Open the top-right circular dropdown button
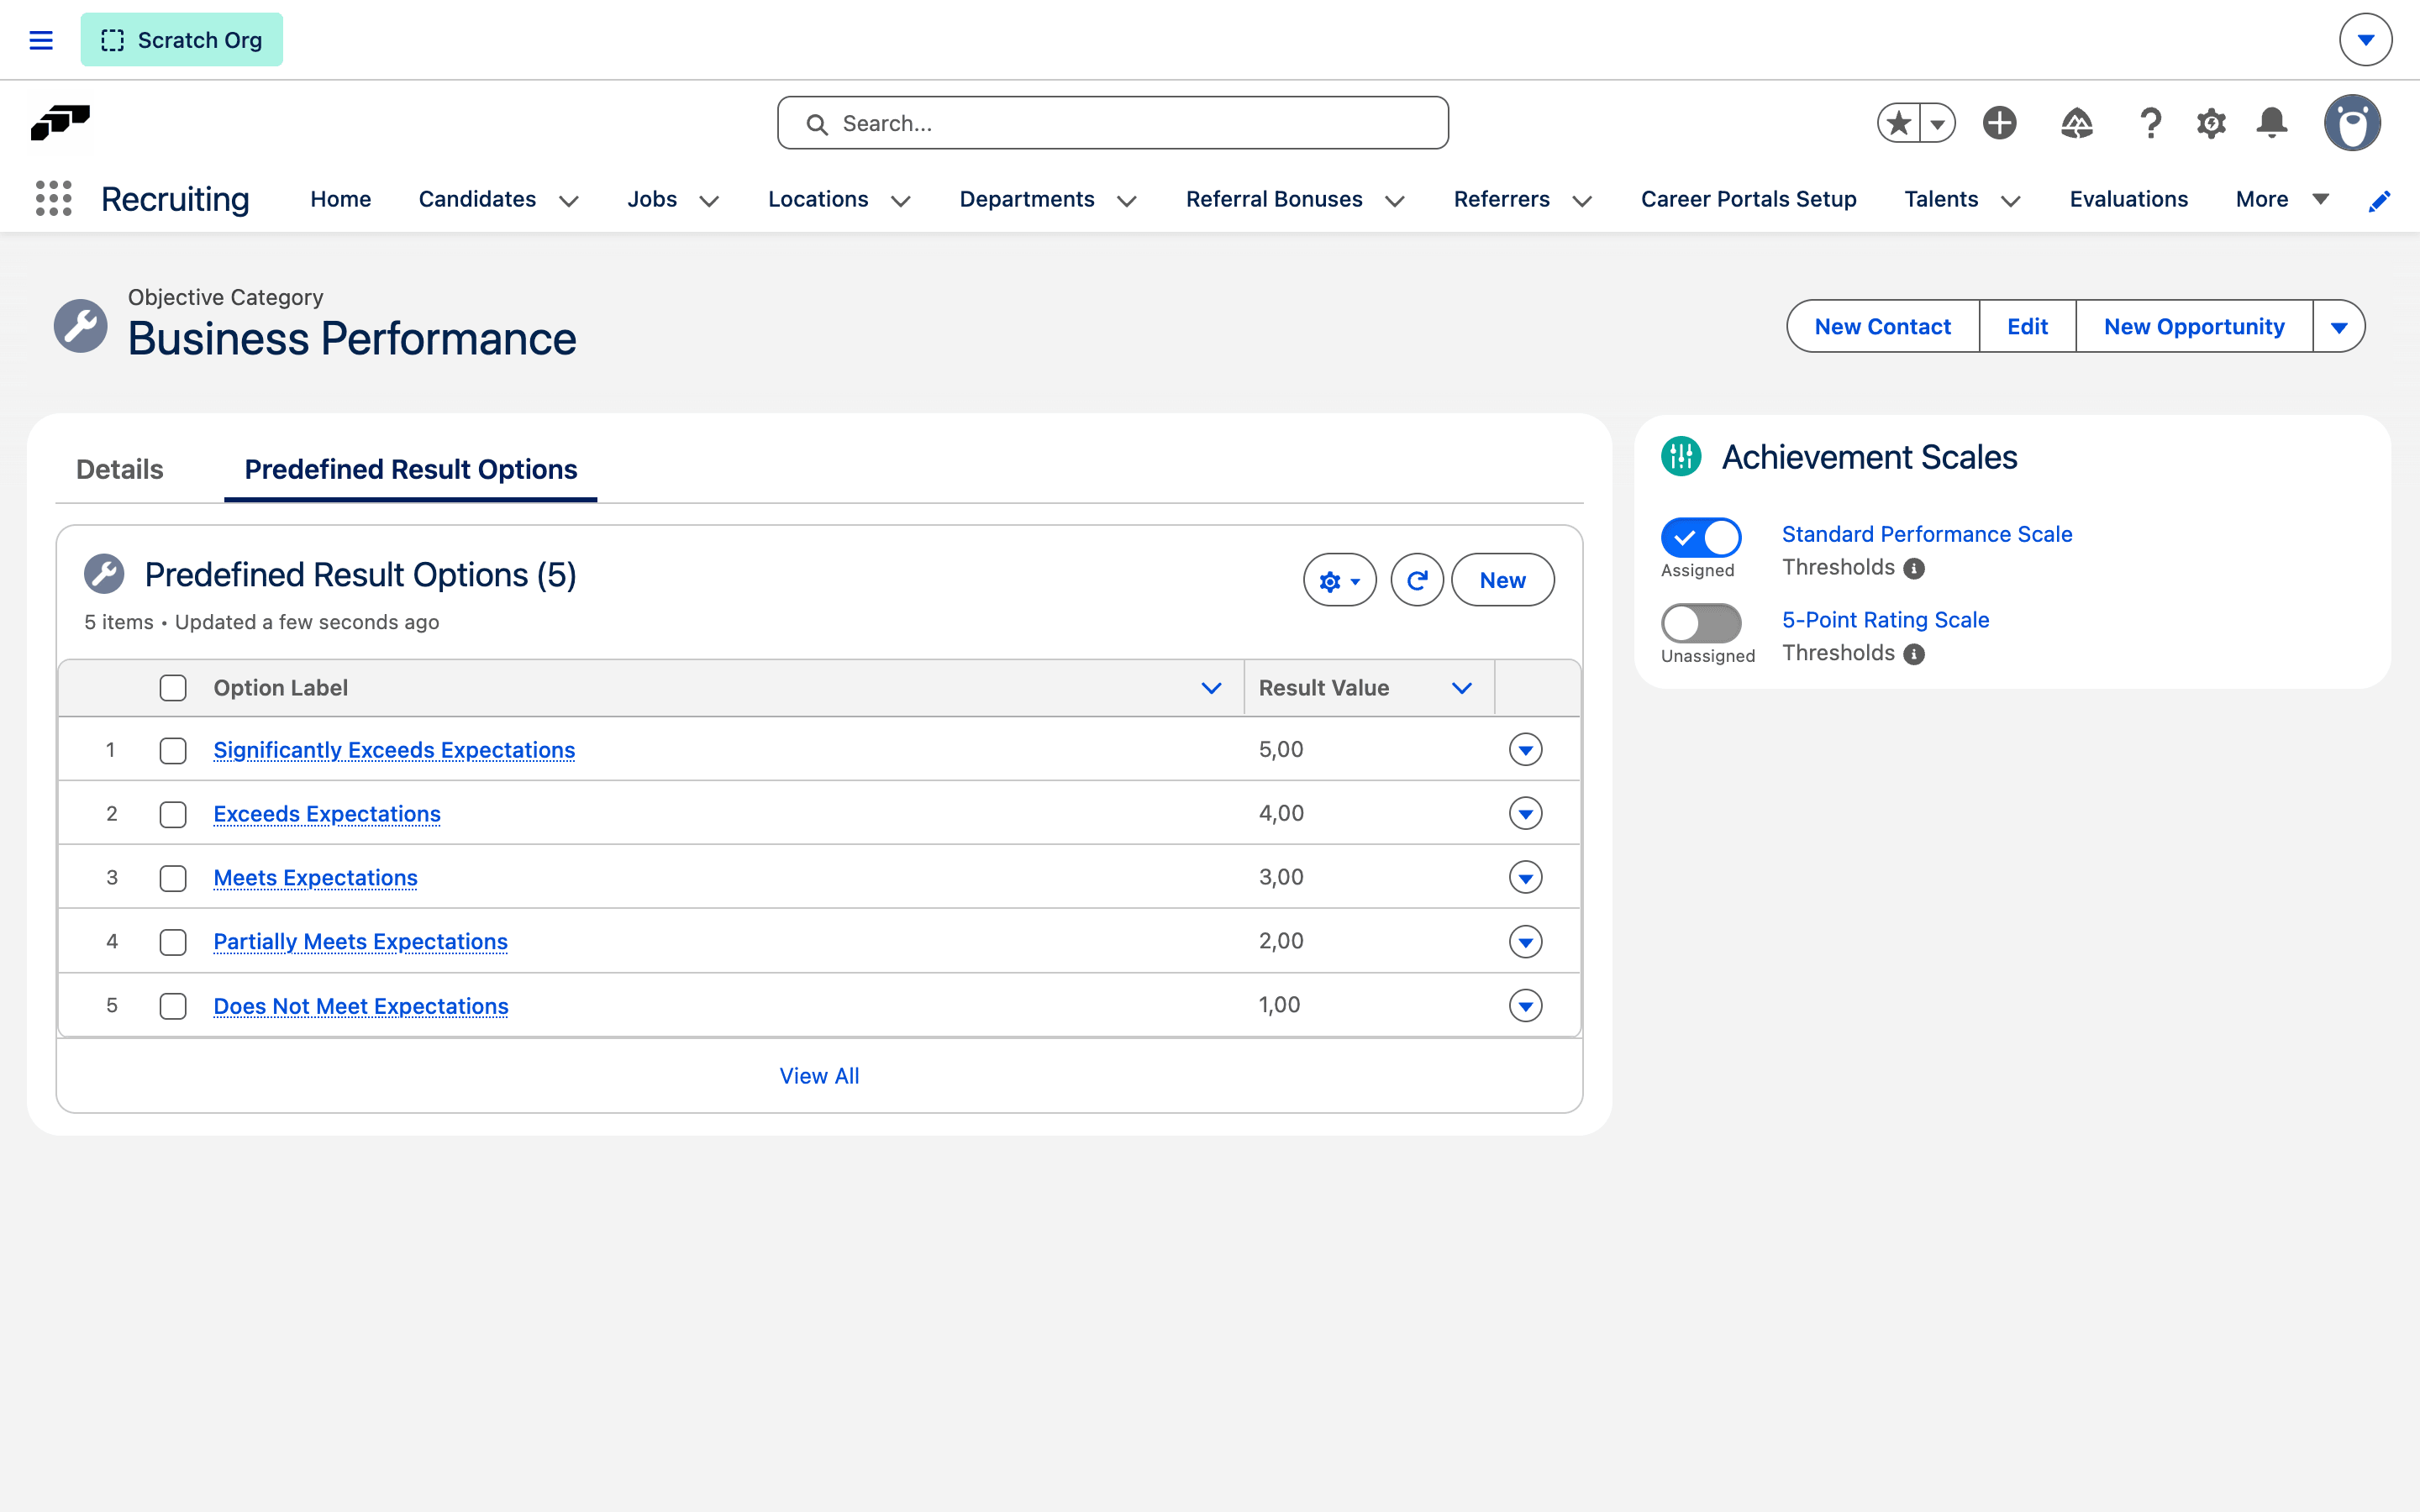Image resolution: width=2420 pixels, height=1512 pixels. 2365,40
